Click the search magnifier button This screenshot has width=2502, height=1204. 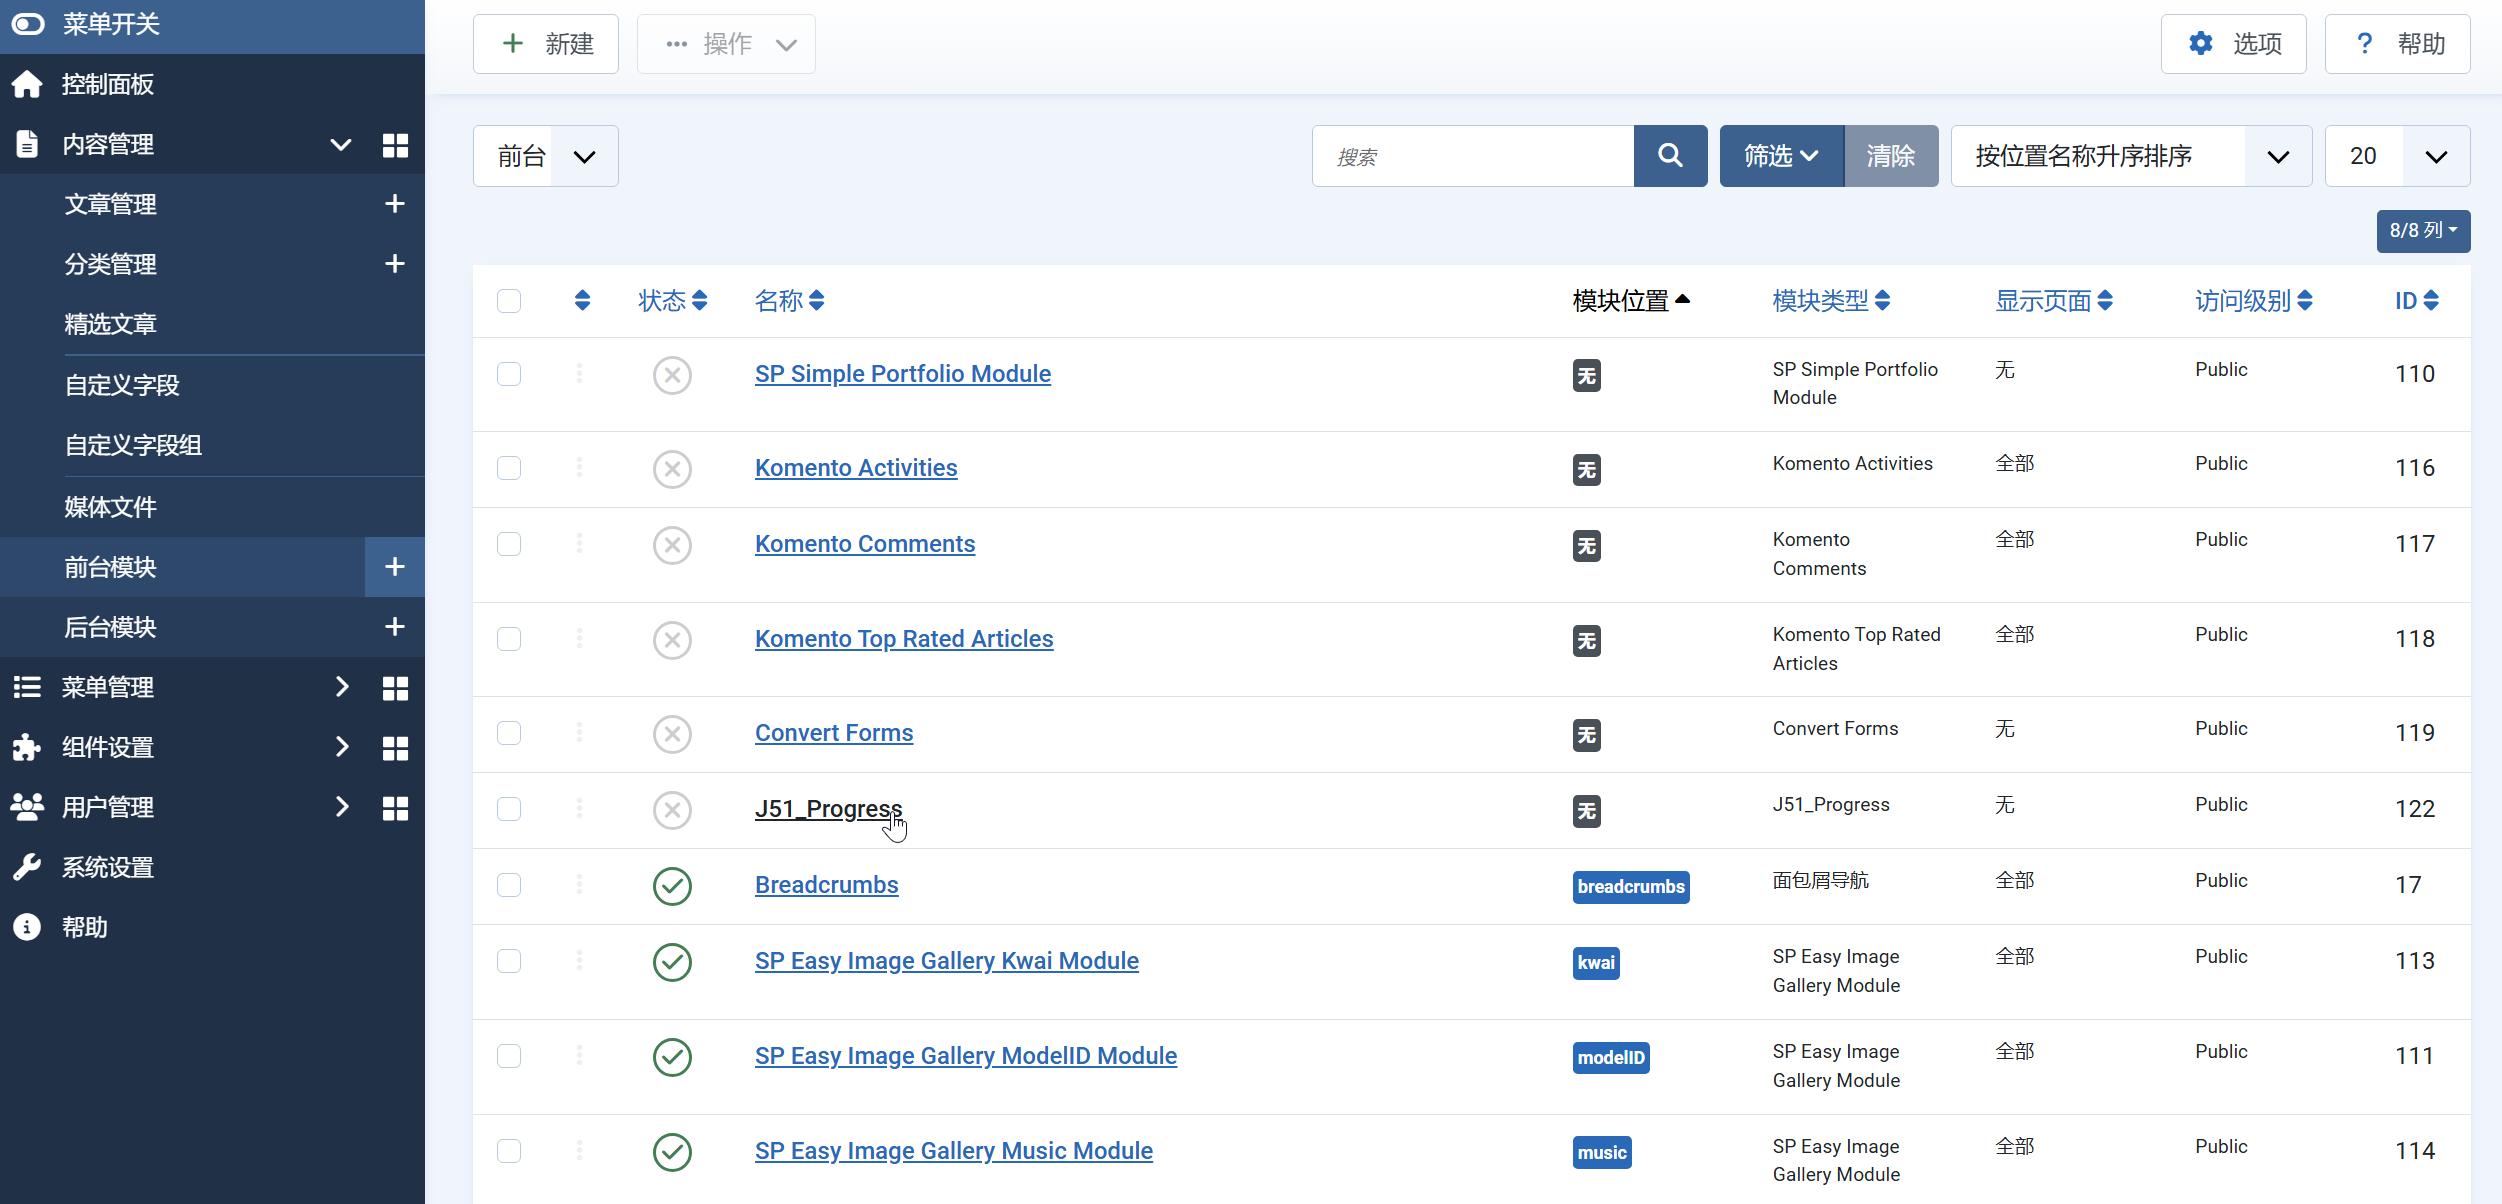(x=1670, y=156)
